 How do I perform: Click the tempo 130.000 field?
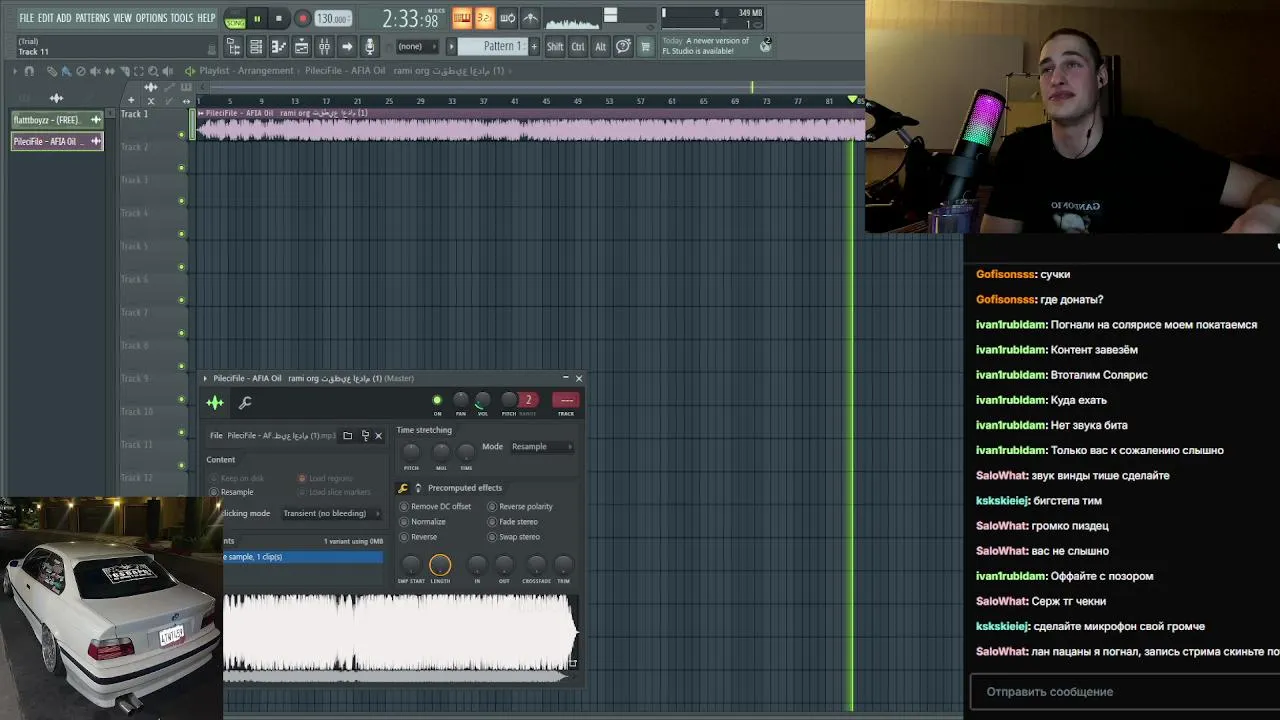332,18
